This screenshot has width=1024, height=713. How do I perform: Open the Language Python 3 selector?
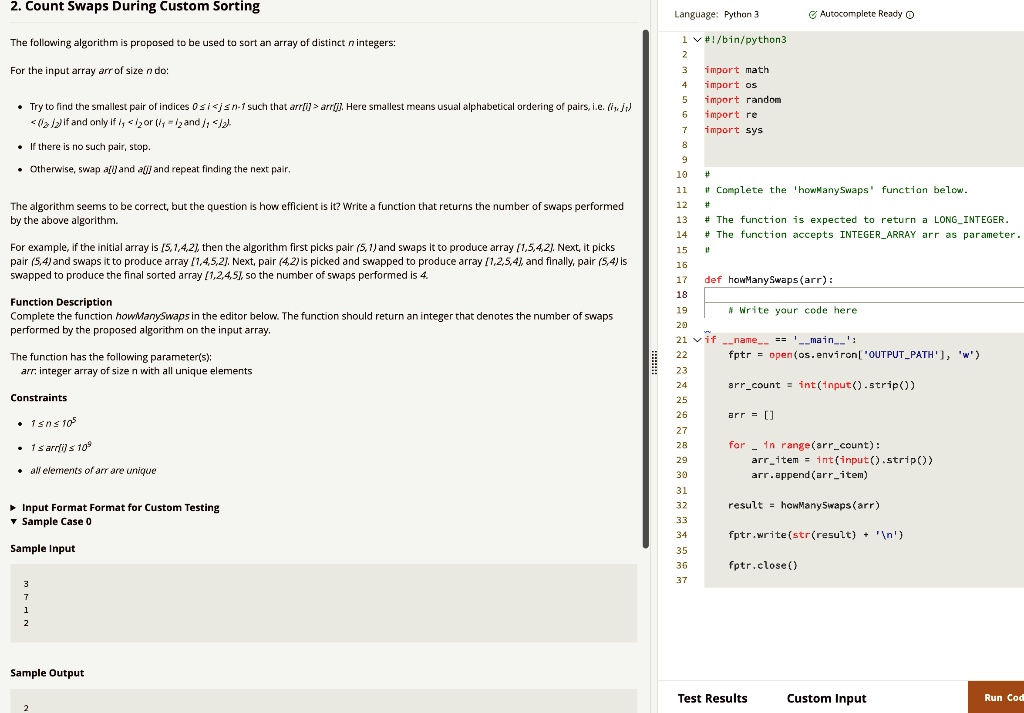717,14
